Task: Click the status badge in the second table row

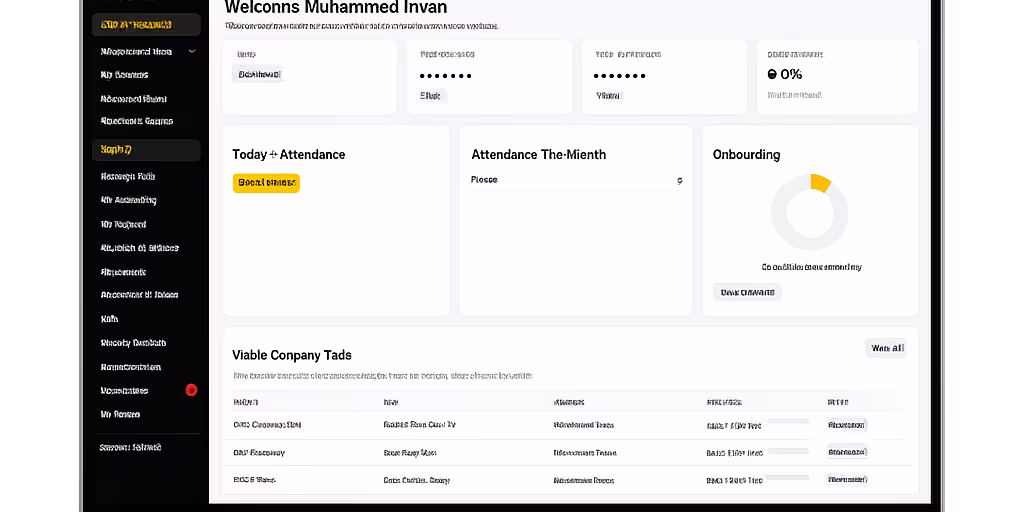Action: point(846,452)
